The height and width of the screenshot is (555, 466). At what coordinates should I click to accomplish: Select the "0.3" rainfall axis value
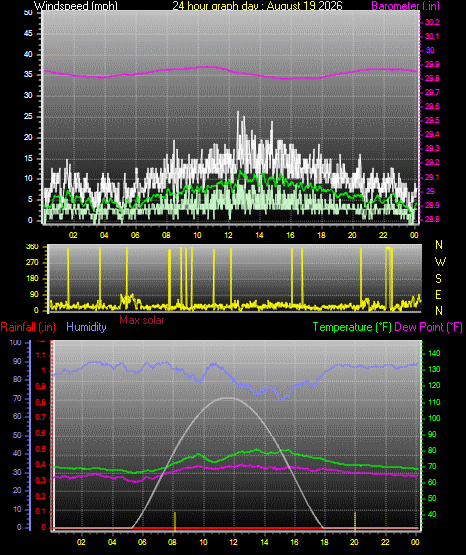point(41,480)
